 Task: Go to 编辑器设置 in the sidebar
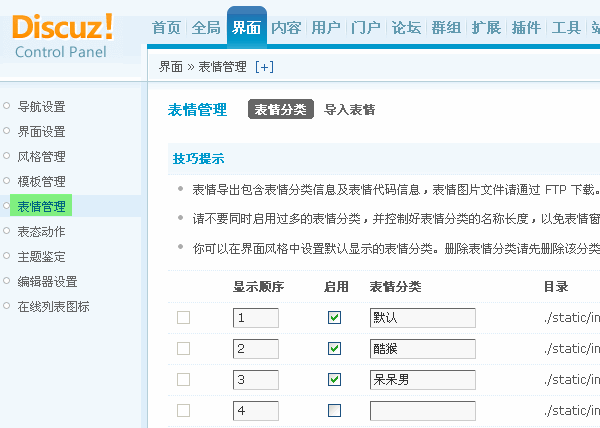click(x=47, y=282)
